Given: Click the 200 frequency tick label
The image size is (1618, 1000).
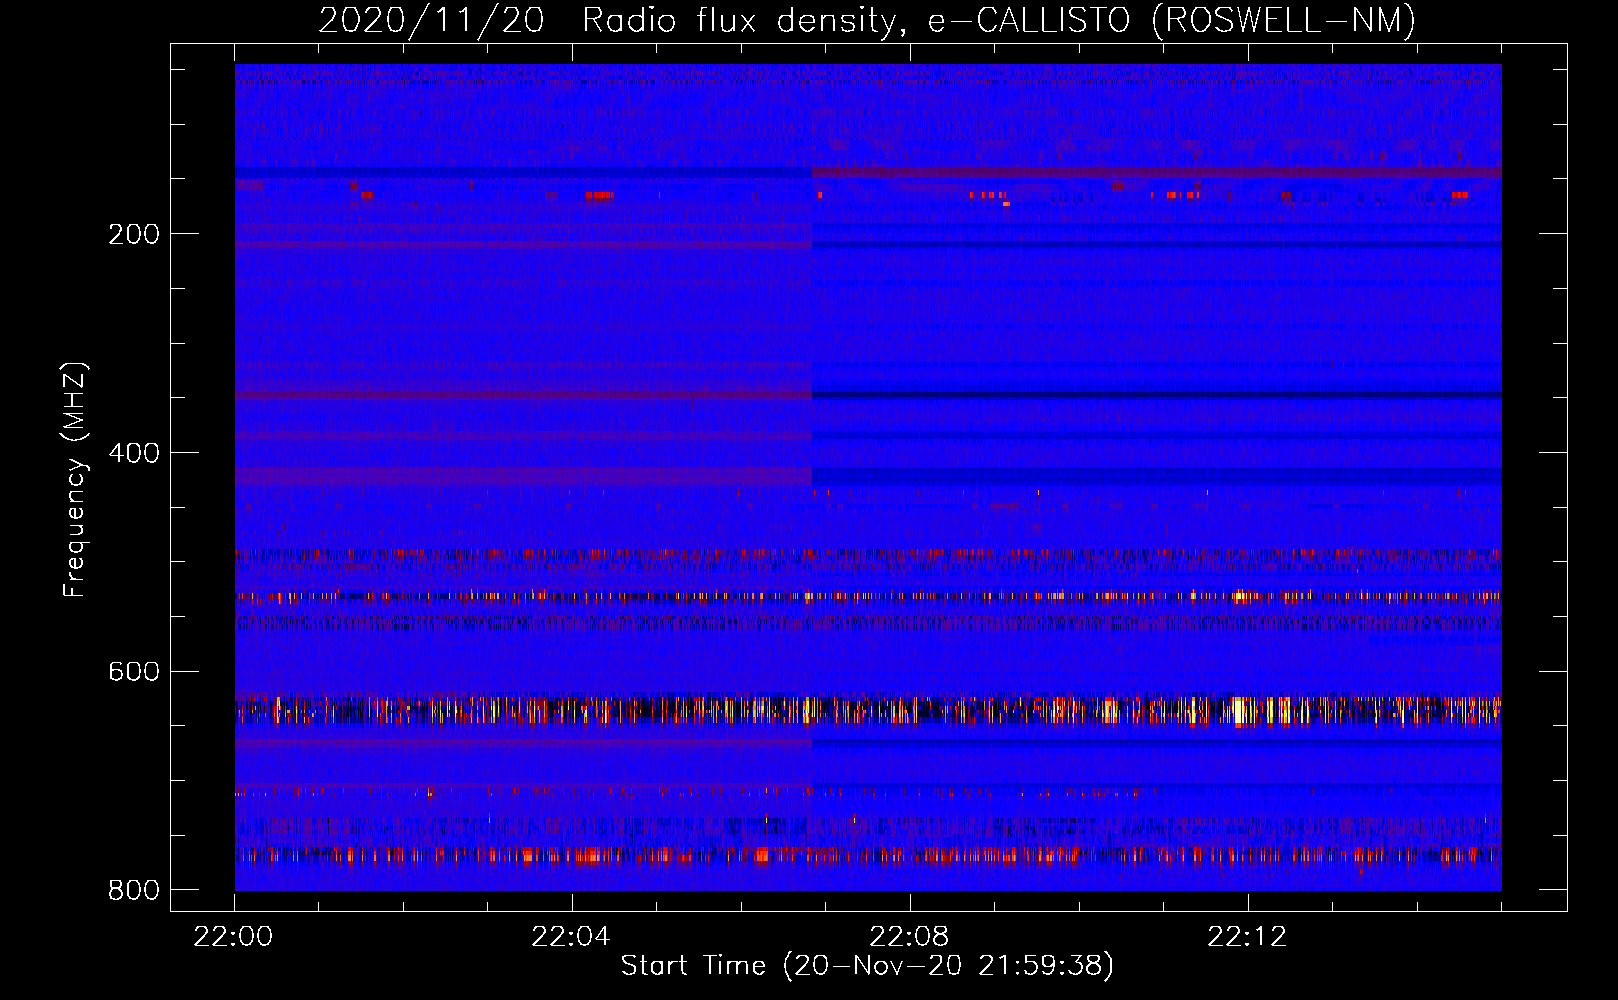Looking at the screenshot, I should pos(134,234).
